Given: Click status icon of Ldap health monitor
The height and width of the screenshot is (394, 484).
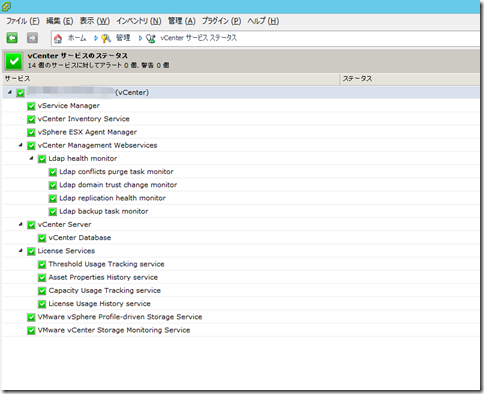Looking at the screenshot, I should [x=42, y=159].
